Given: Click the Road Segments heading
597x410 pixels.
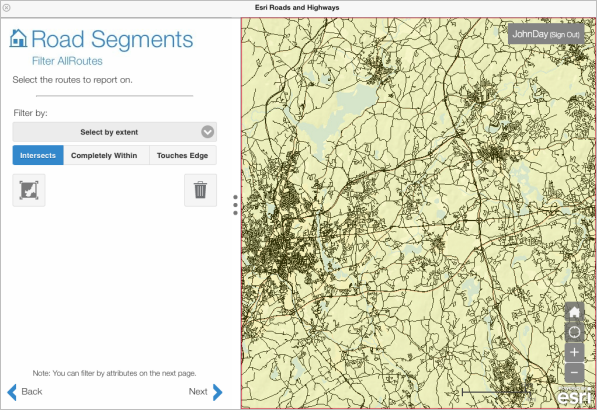Looking at the screenshot, I should click(x=112, y=39).
